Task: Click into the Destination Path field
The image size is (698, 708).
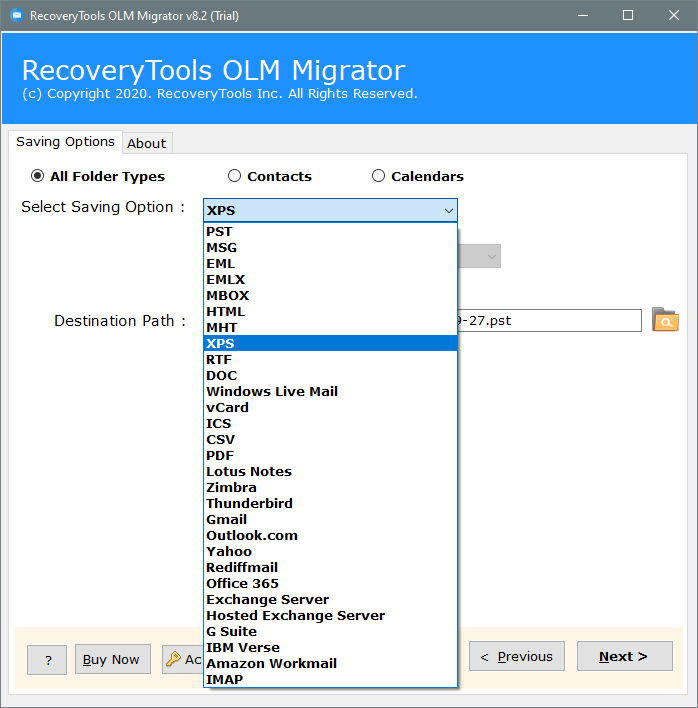Action: click(549, 321)
